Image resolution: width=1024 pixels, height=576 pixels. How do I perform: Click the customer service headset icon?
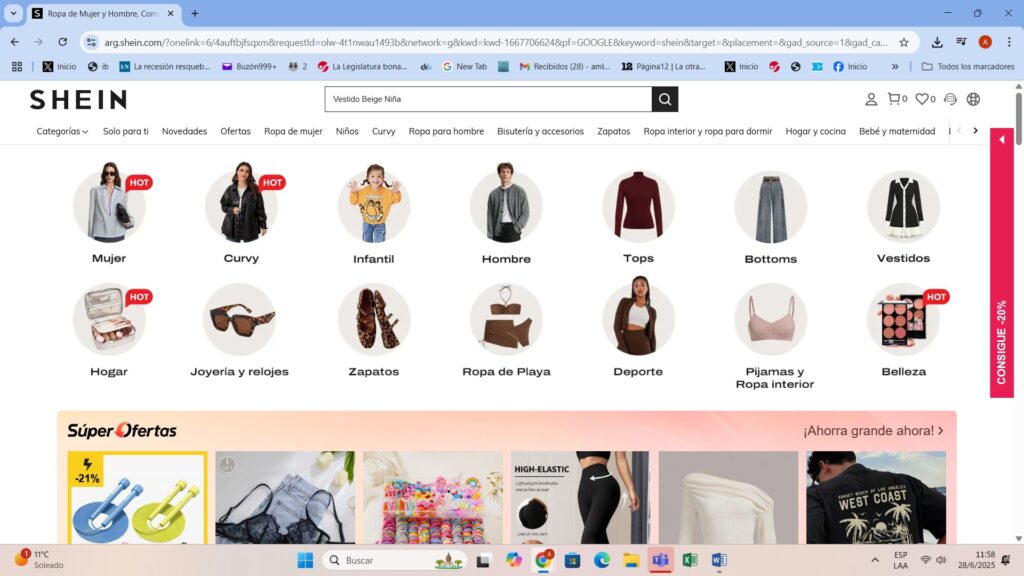[950, 99]
